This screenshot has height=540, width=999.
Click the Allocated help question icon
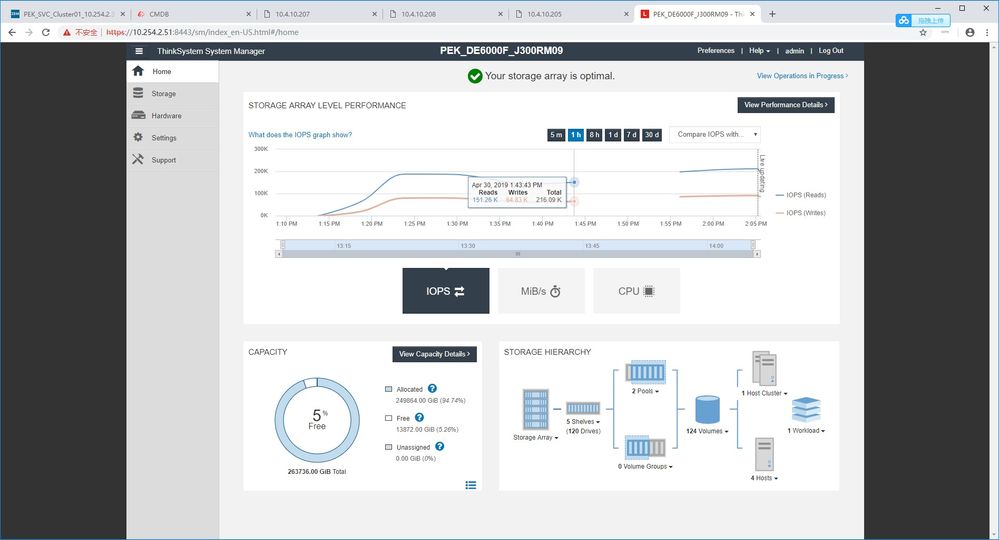tap(432, 388)
